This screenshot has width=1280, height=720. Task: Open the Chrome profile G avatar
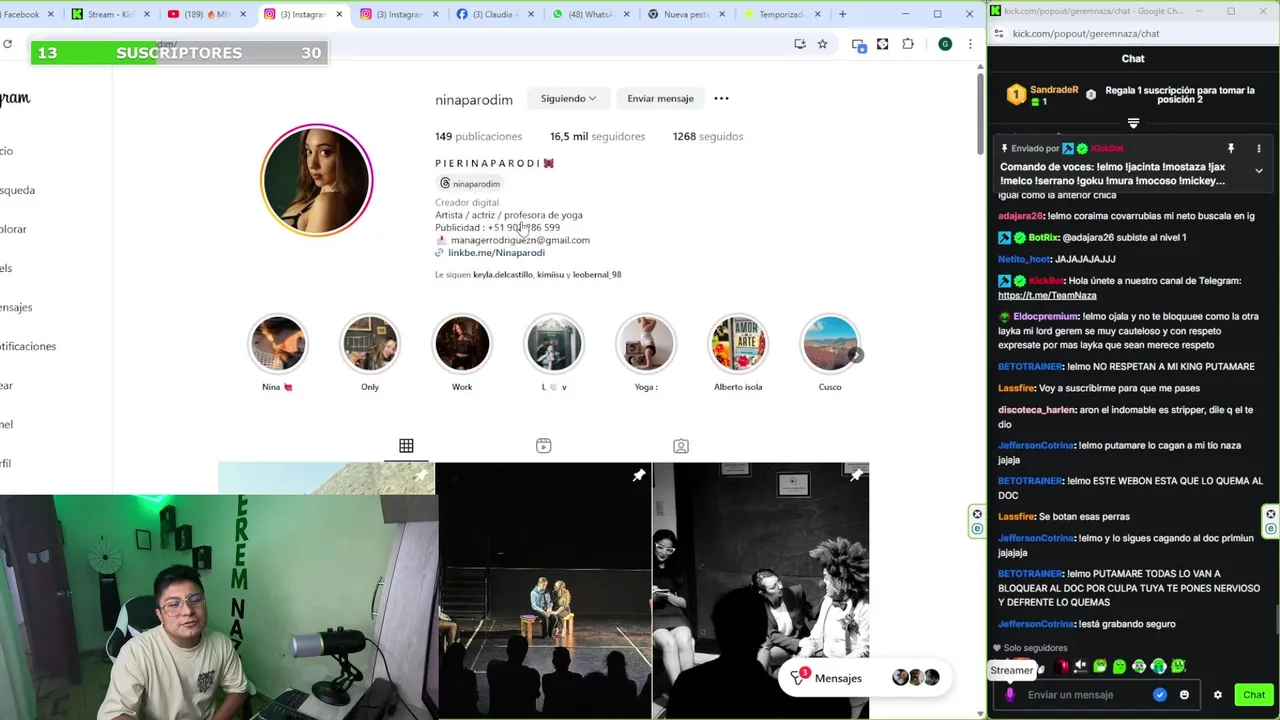pyautogui.click(x=945, y=44)
